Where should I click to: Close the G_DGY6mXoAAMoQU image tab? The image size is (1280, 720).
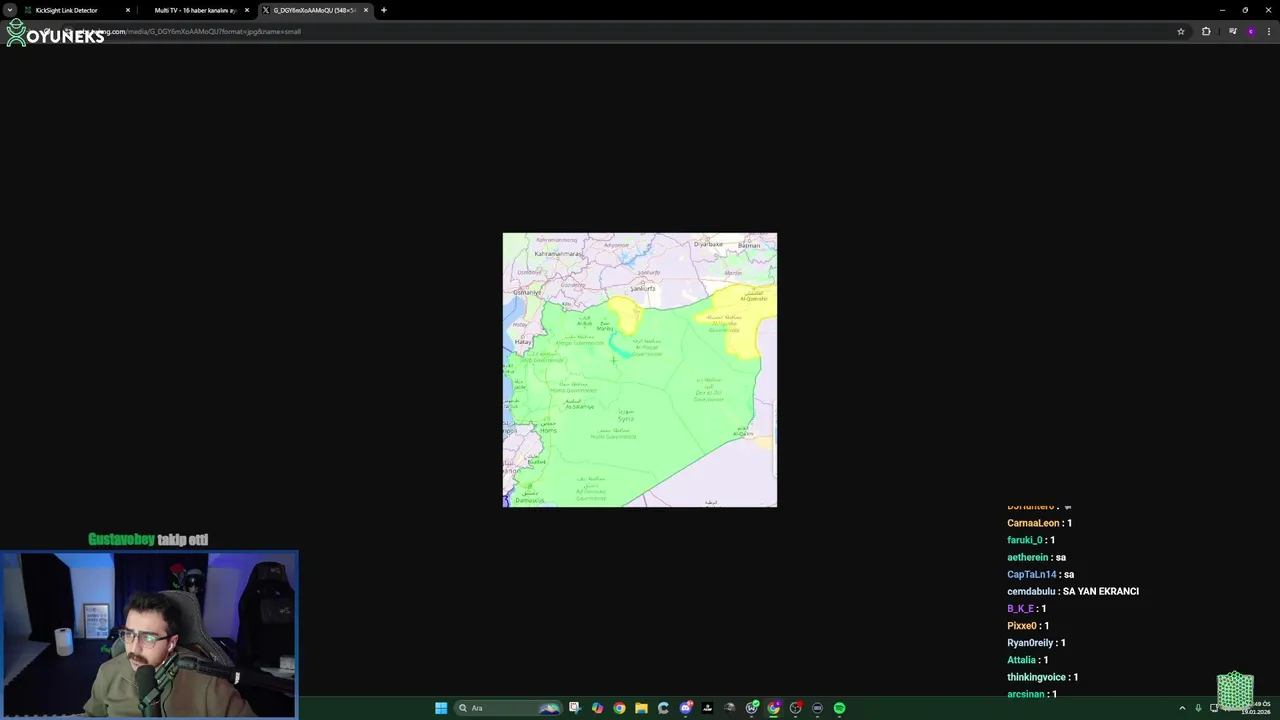click(366, 10)
